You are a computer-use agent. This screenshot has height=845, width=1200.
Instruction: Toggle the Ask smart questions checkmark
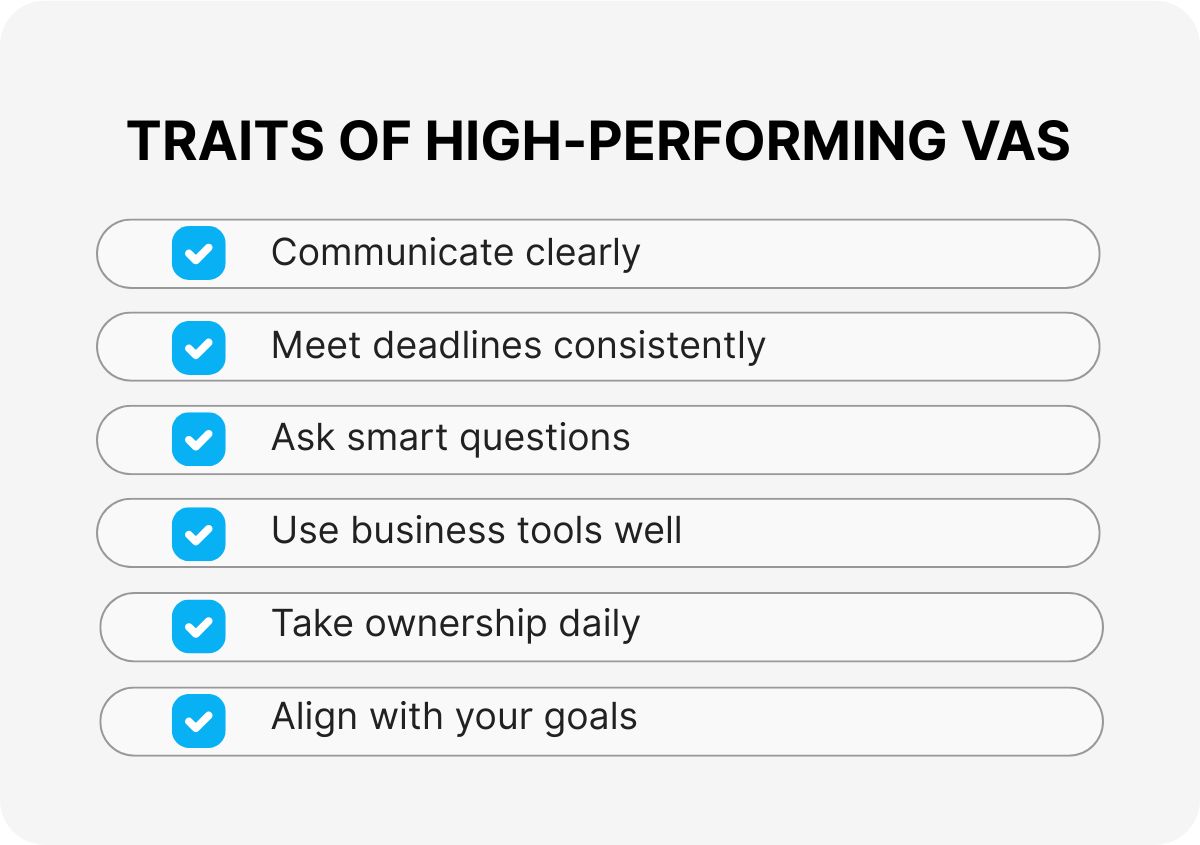click(198, 440)
